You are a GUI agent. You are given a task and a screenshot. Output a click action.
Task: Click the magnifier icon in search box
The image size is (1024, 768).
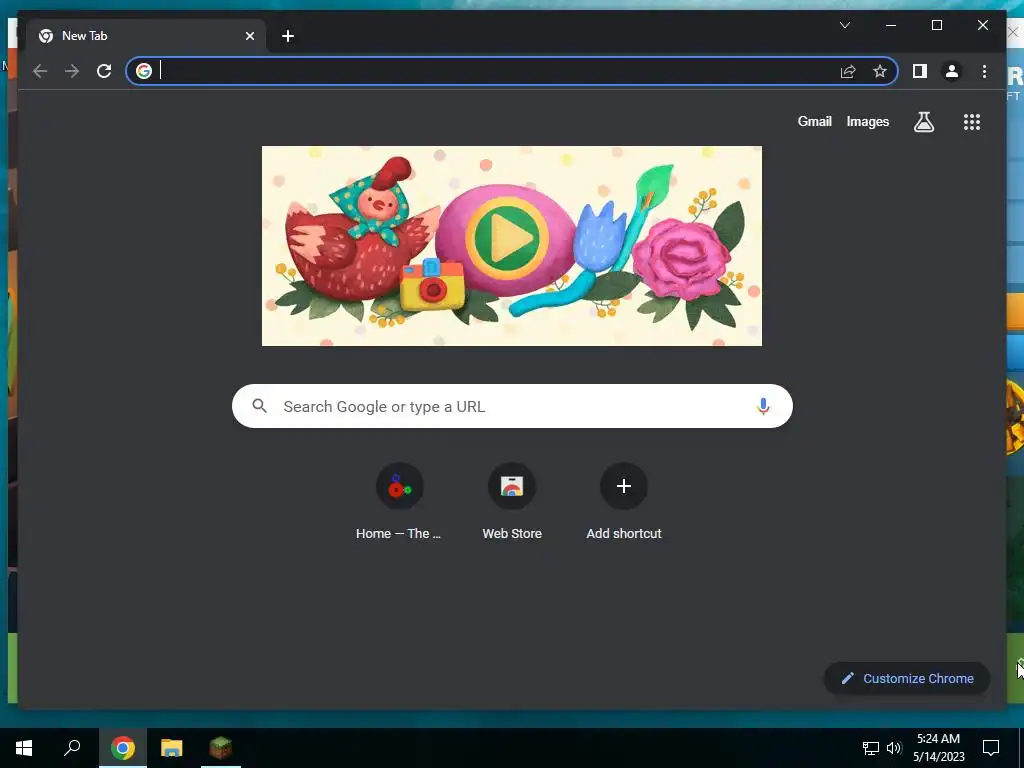coord(259,406)
